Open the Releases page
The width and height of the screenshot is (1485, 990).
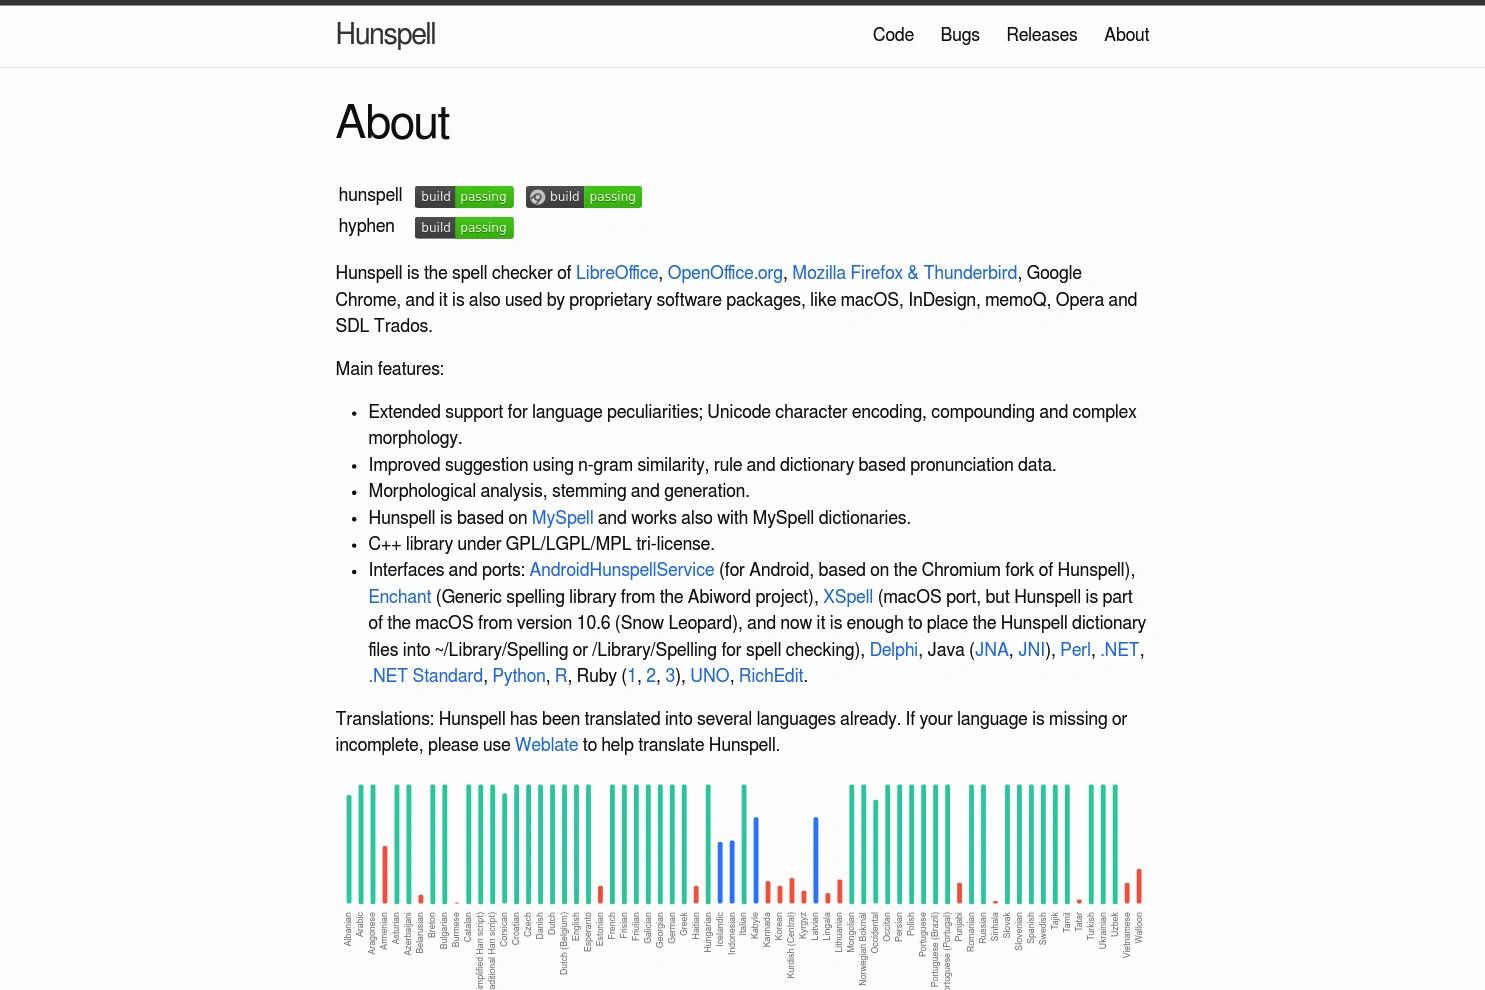pyautogui.click(x=1041, y=35)
